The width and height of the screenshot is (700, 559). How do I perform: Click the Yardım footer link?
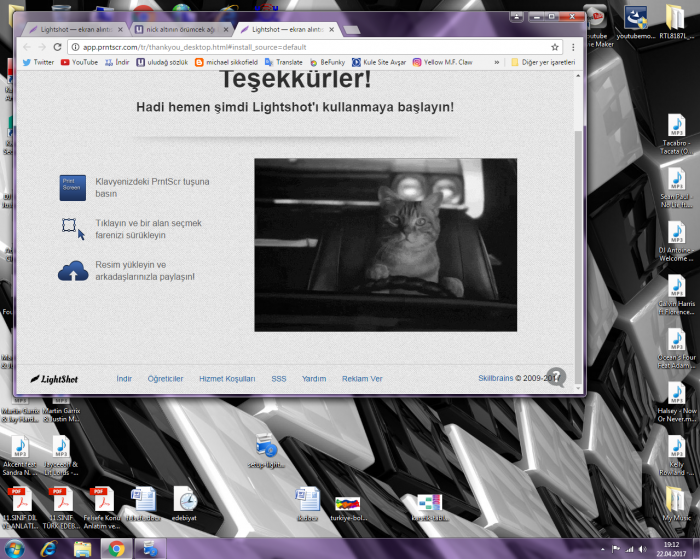point(314,379)
